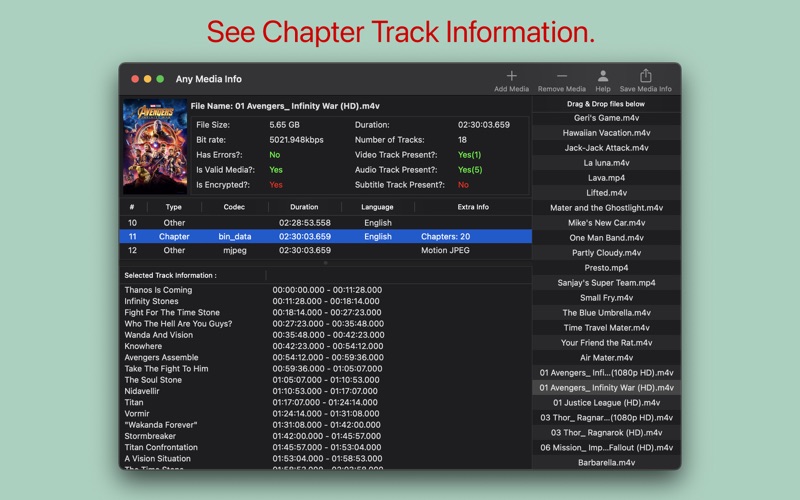Select Partly Cloudy.m4v

606,253
